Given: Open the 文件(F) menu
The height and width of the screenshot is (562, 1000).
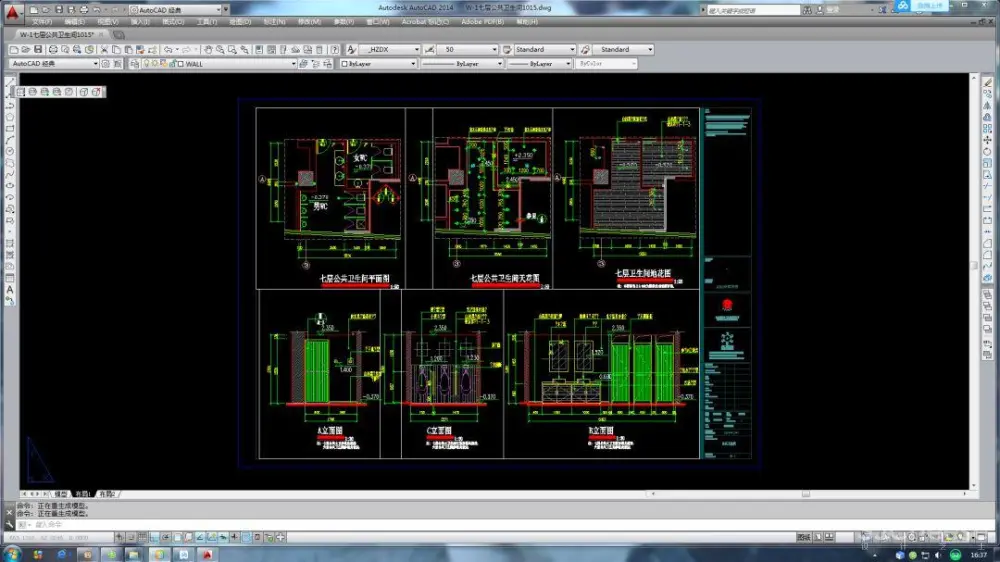Looking at the screenshot, I should pyautogui.click(x=42, y=21).
